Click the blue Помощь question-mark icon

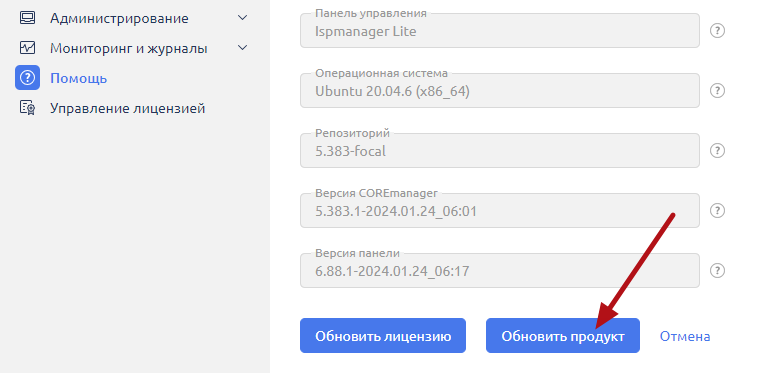(x=27, y=78)
